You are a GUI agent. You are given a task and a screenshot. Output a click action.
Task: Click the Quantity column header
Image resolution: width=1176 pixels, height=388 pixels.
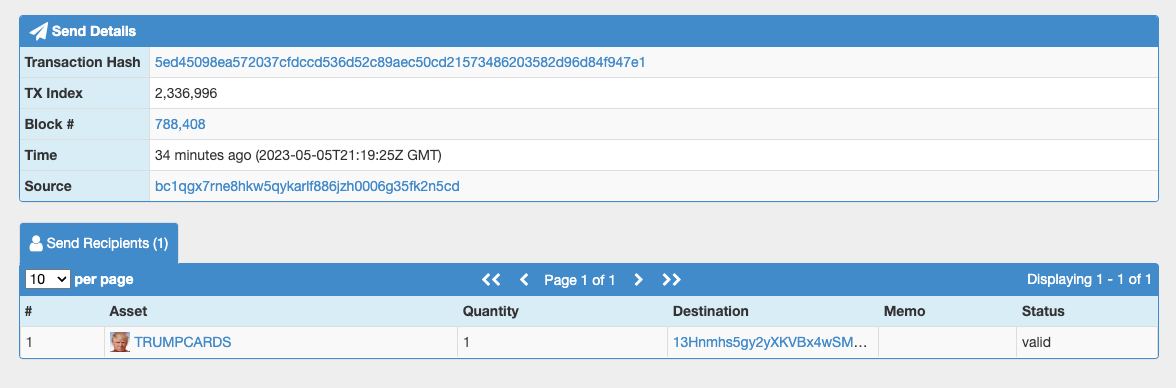pyautogui.click(x=490, y=311)
